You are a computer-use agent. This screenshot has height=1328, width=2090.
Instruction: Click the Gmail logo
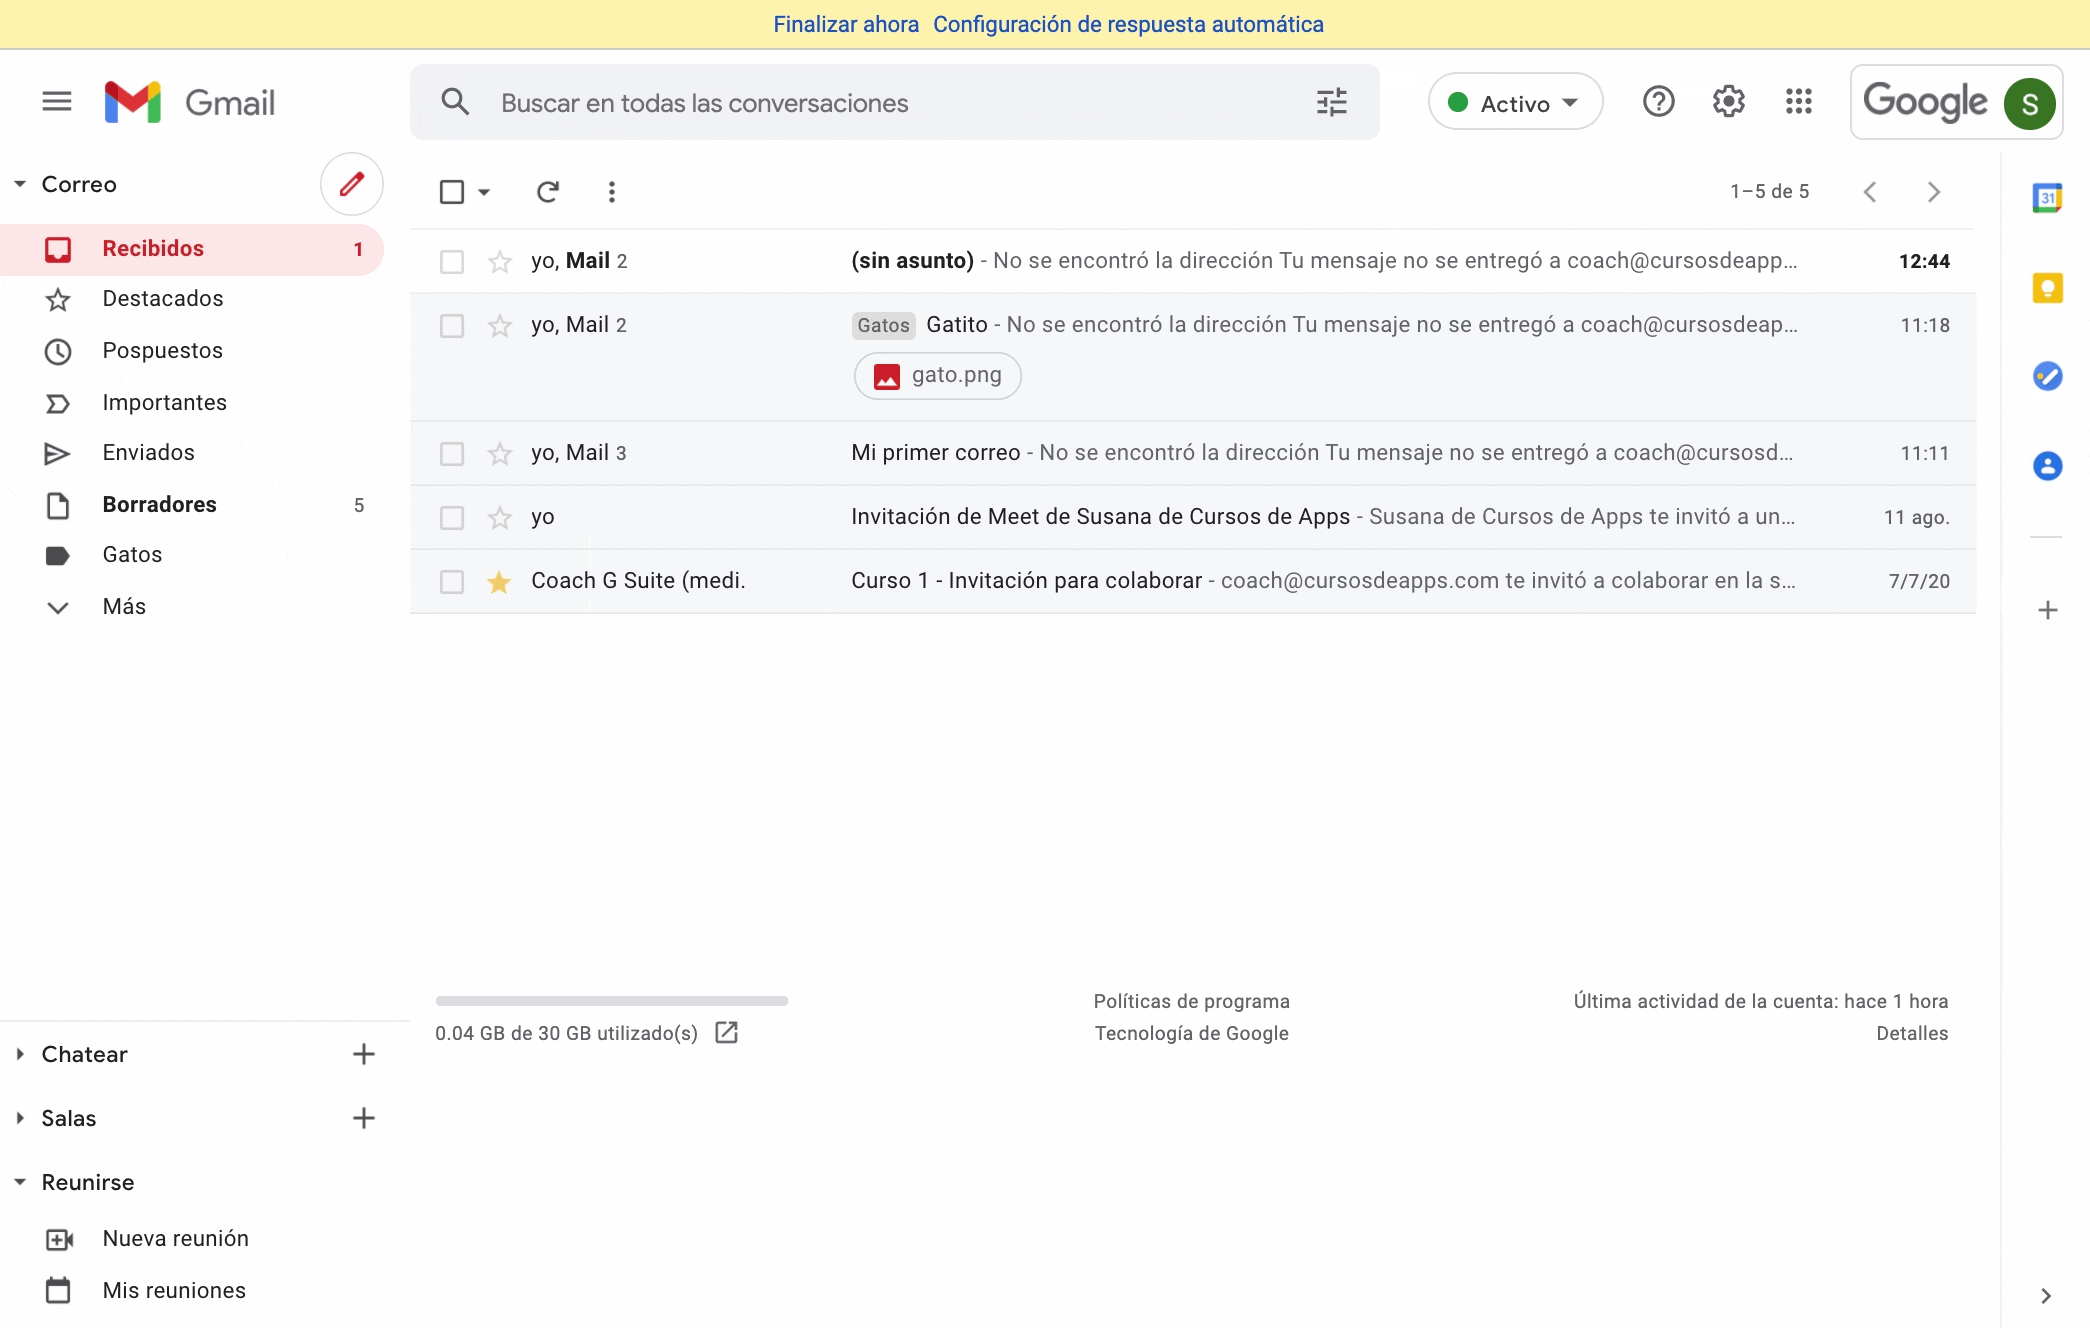(189, 102)
